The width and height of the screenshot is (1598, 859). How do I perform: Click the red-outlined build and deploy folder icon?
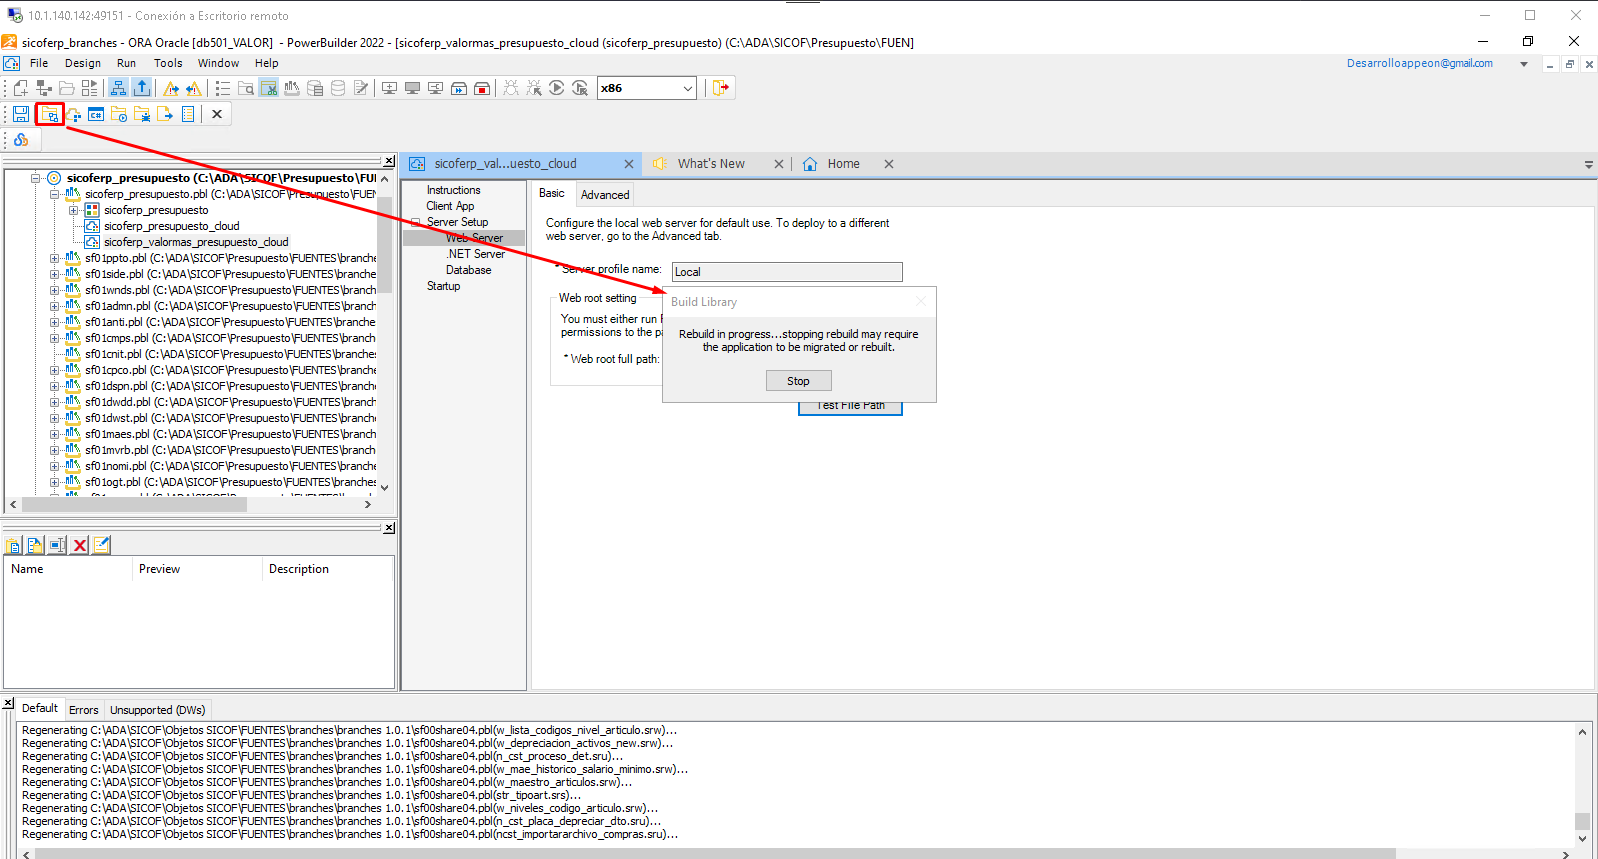click(50, 114)
